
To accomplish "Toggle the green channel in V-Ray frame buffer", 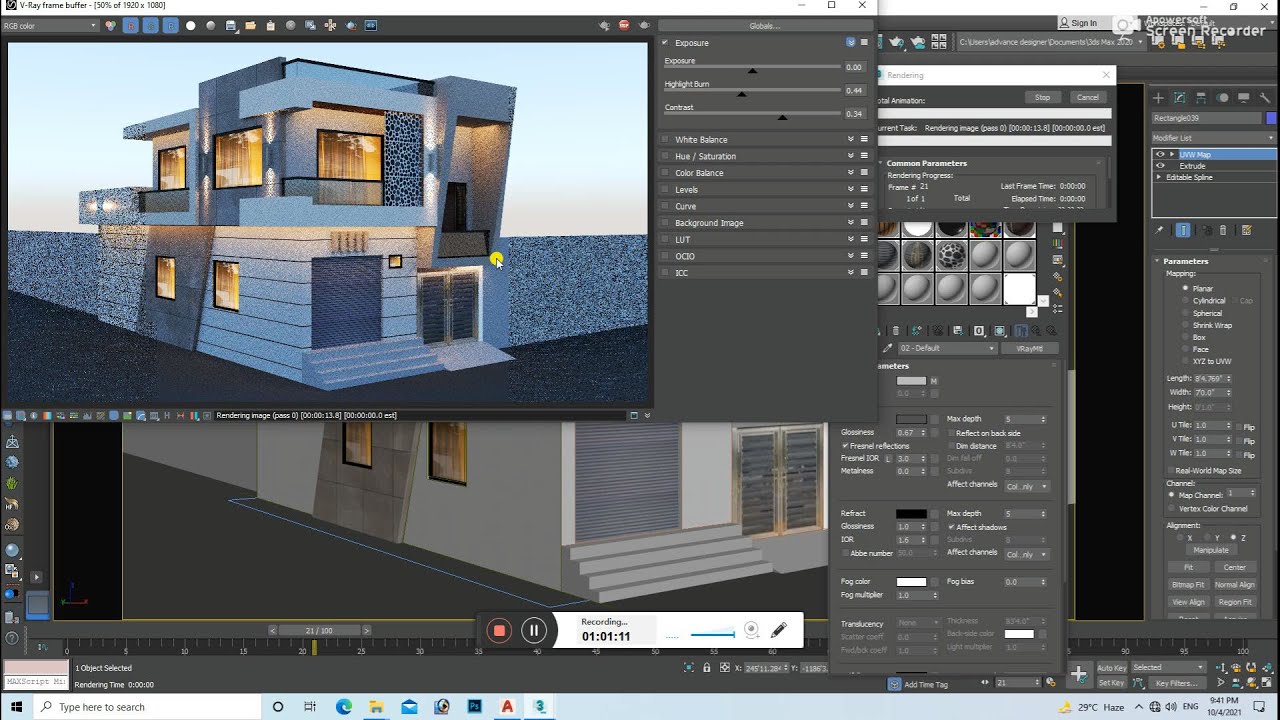I will pos(151,26).
